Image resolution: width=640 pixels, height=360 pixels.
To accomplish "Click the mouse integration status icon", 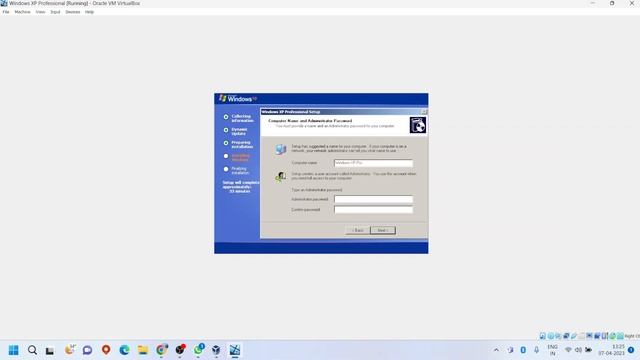I will tap(613, 336).
